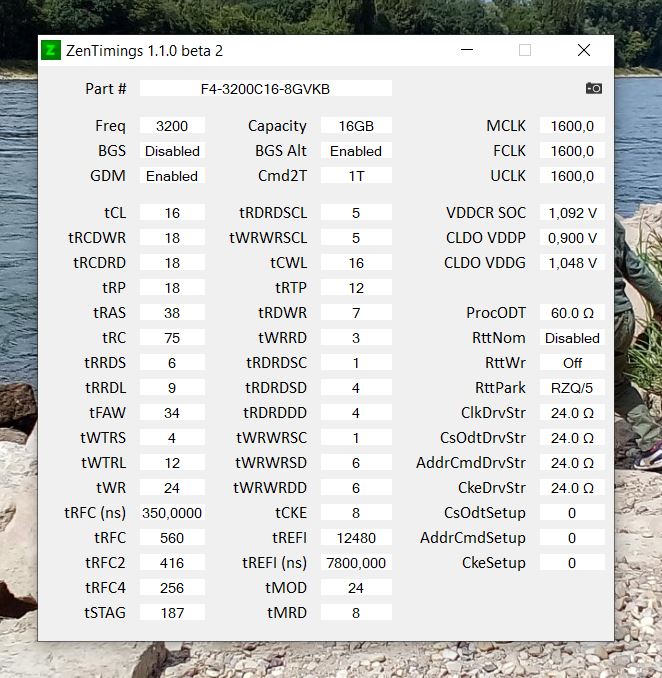Click the tMOD value 24
Viewport: 662px width, 678px height.
[x=356, y=588]
